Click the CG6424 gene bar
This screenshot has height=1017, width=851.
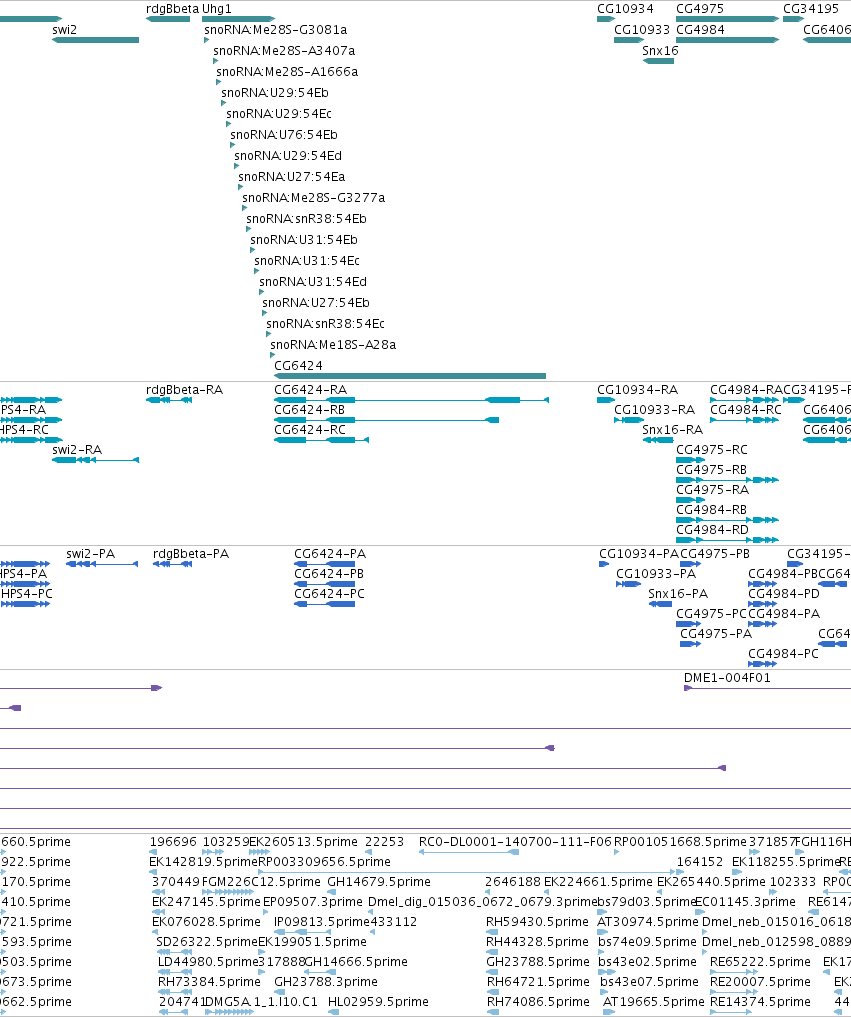coord(410,376)
